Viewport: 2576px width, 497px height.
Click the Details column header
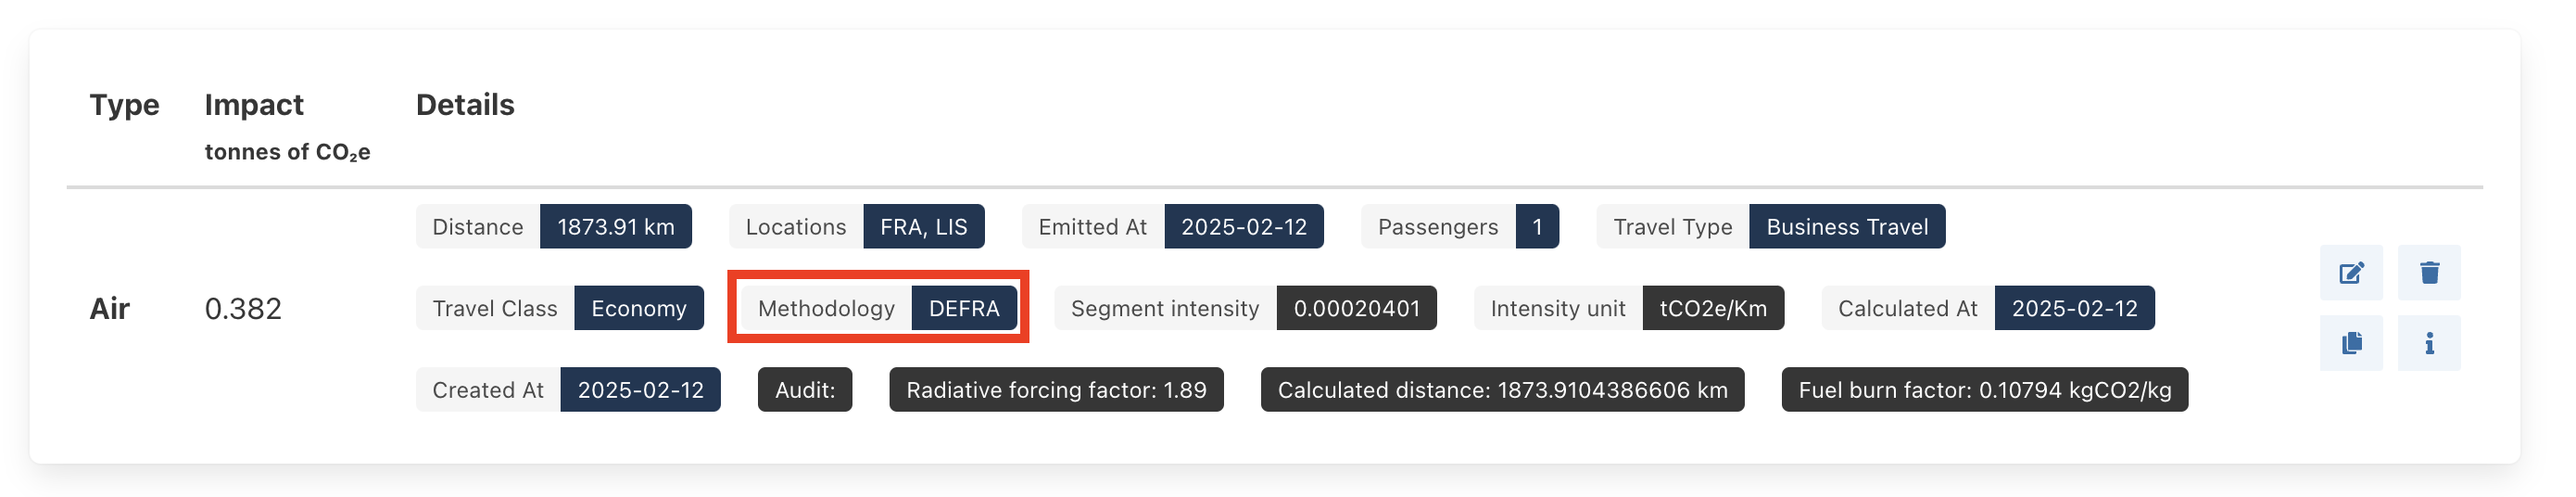(465, 105)
